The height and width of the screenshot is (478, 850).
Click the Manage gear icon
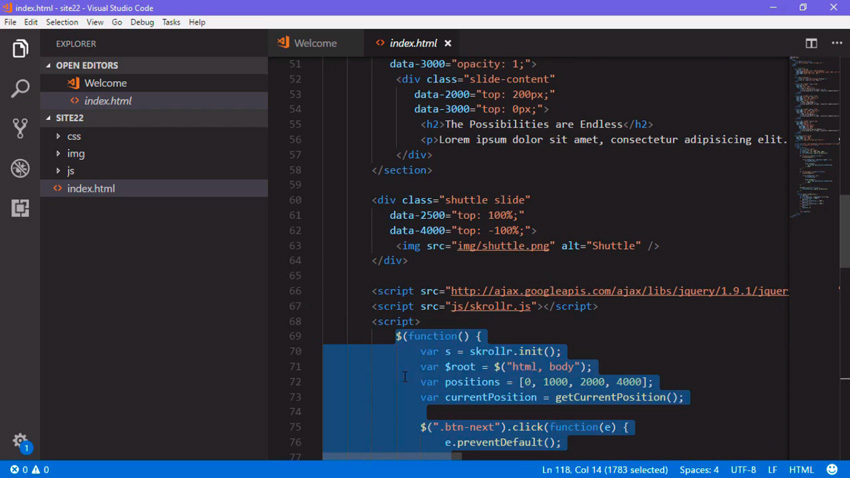[20, 441]
